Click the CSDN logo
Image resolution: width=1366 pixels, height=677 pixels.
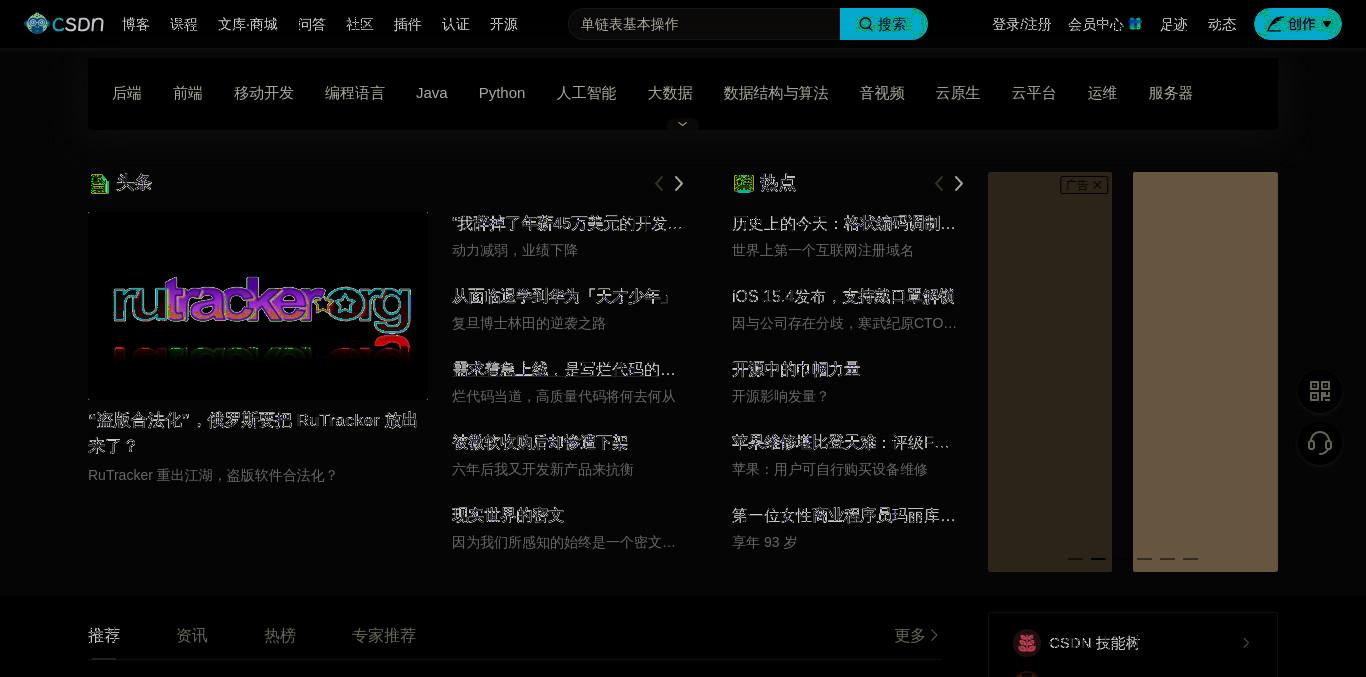64,23
